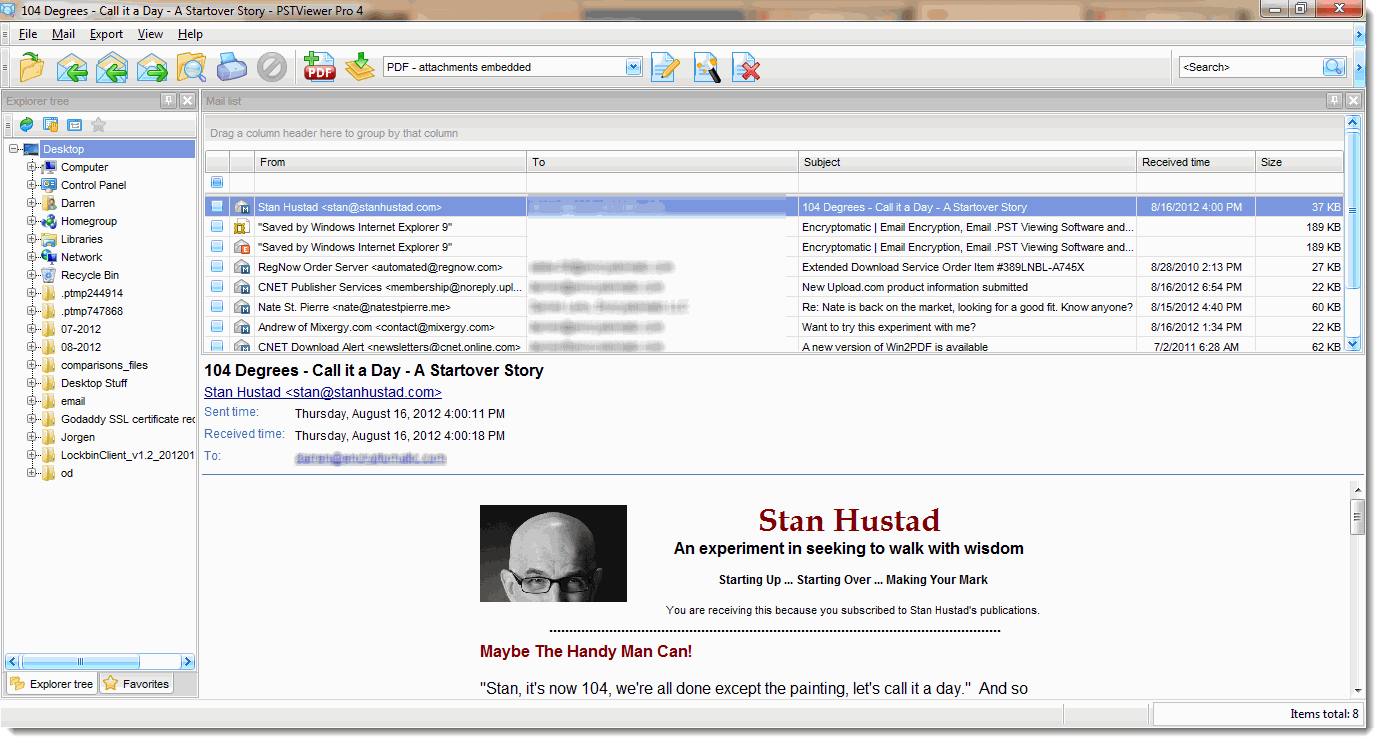Click the MHT file icon for Saved by IE9
The height and width of the screenshot is (743, 1381).
(x=241, y=227)
